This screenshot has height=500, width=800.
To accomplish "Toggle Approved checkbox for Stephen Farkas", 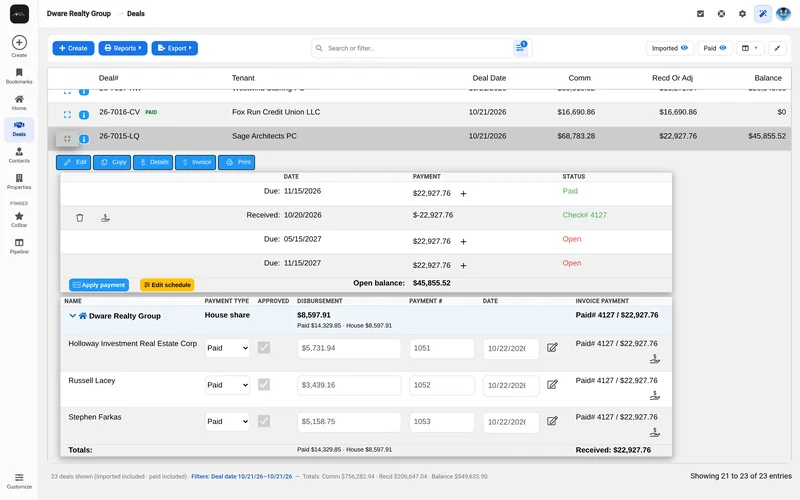I will (x=264, y=421).
